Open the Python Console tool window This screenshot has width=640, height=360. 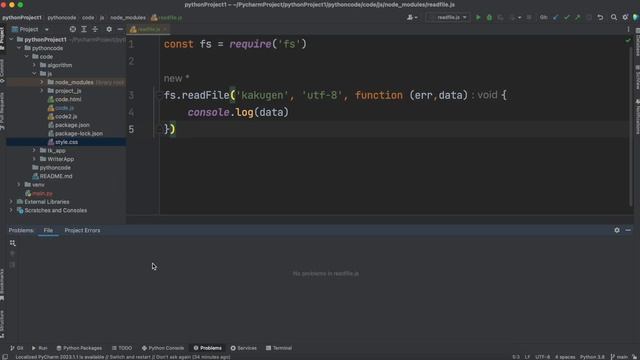pos(163,348)
